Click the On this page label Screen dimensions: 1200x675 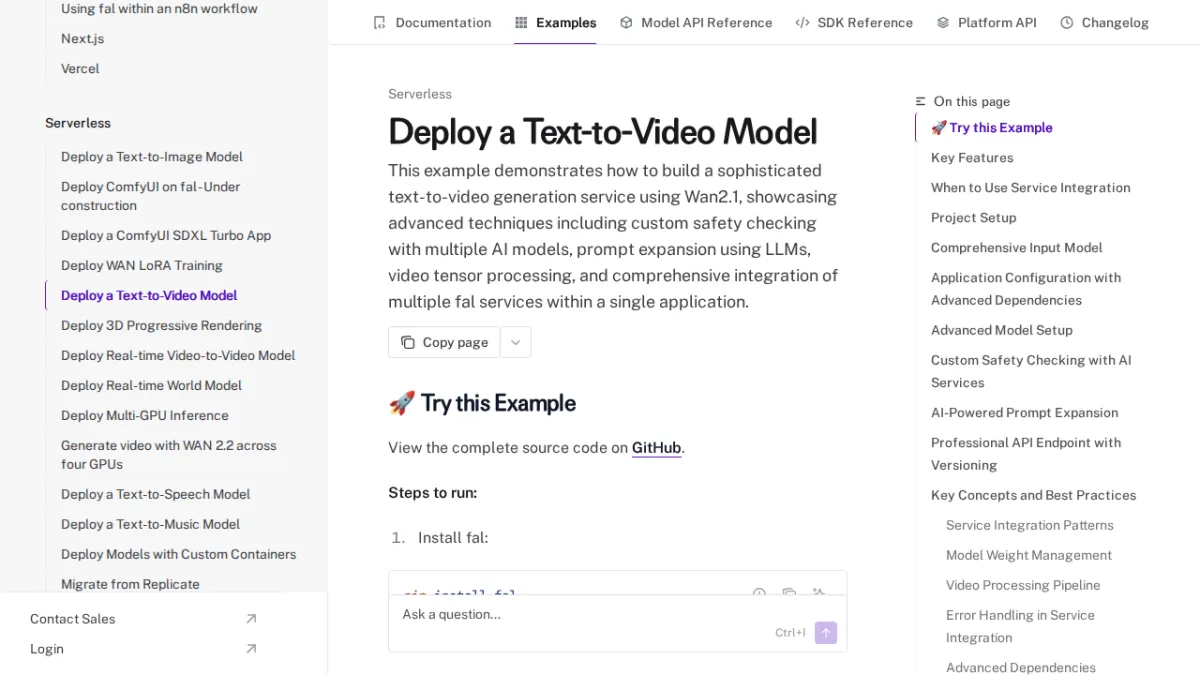(x=971, y=101)
